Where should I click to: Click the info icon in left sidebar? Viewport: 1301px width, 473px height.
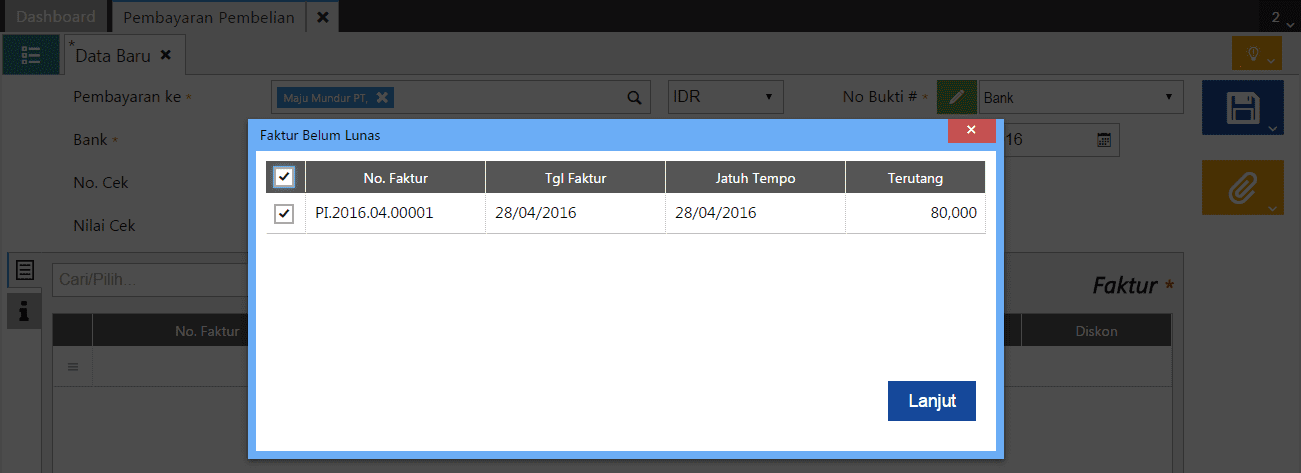tap(24, 312)
